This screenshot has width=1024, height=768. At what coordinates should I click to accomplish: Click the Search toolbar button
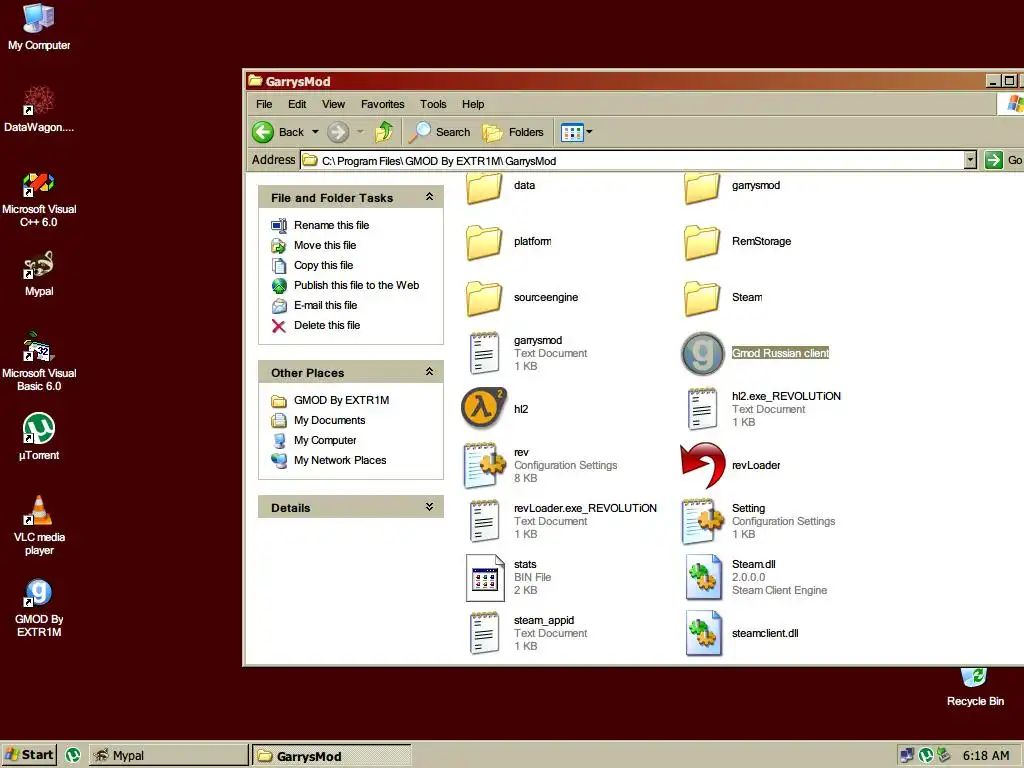[440, 132]
